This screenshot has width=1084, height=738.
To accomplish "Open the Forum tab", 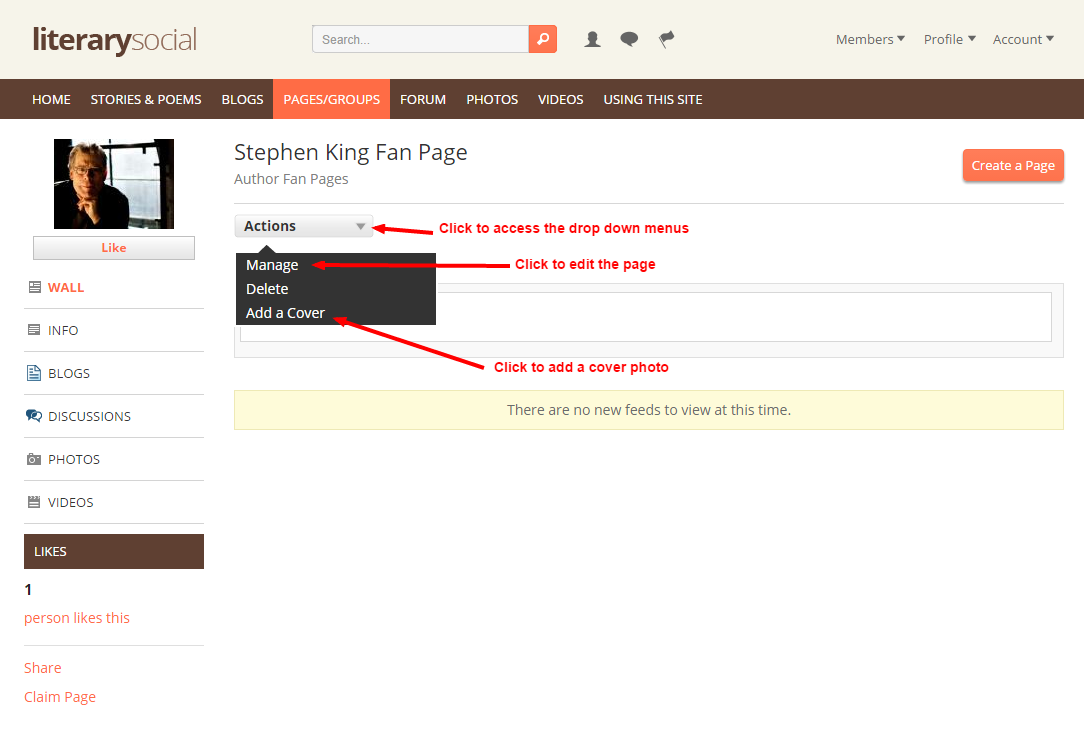I will click(x=423, y=100).
